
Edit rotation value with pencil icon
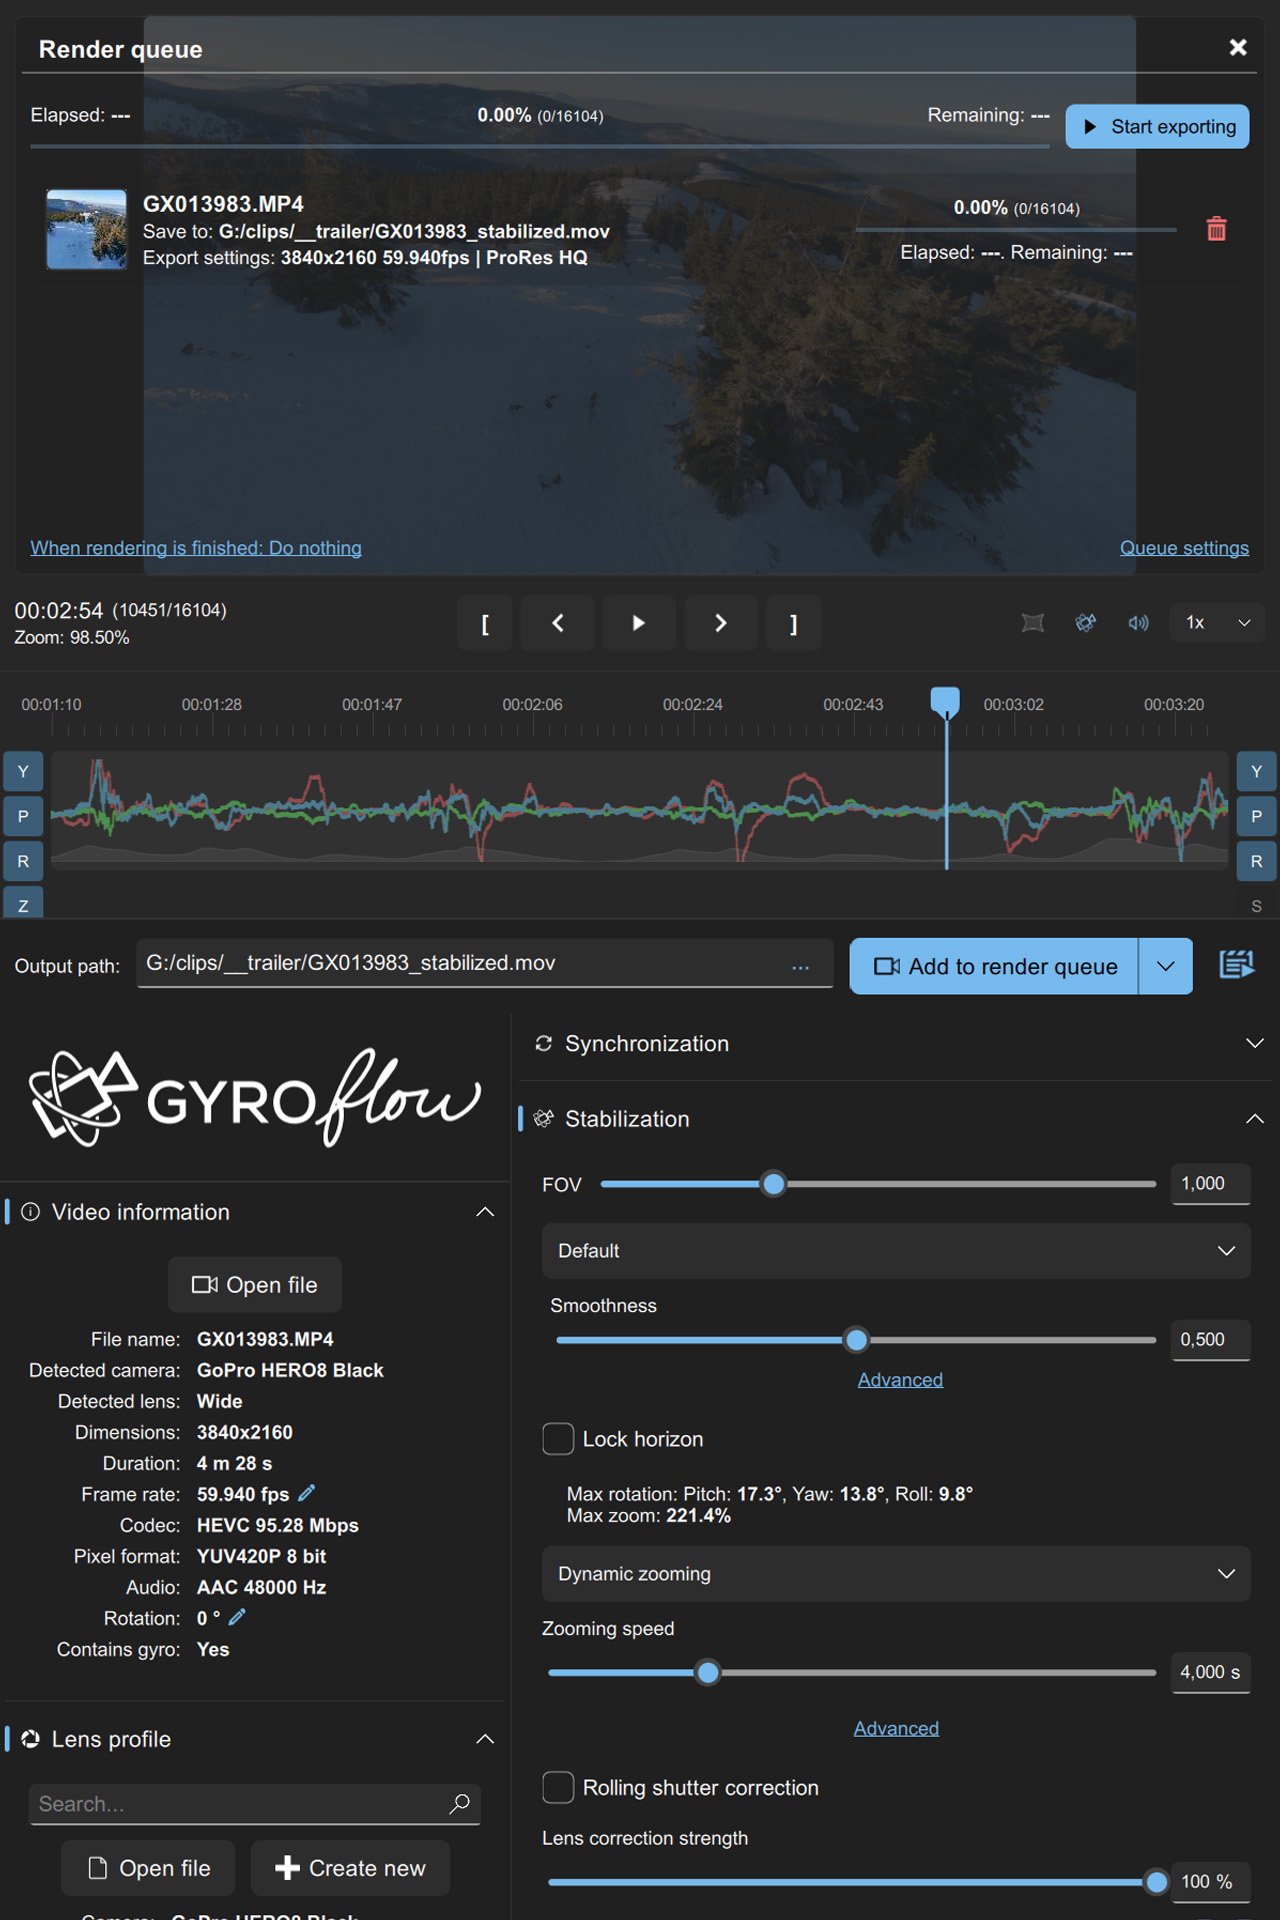237,1617
